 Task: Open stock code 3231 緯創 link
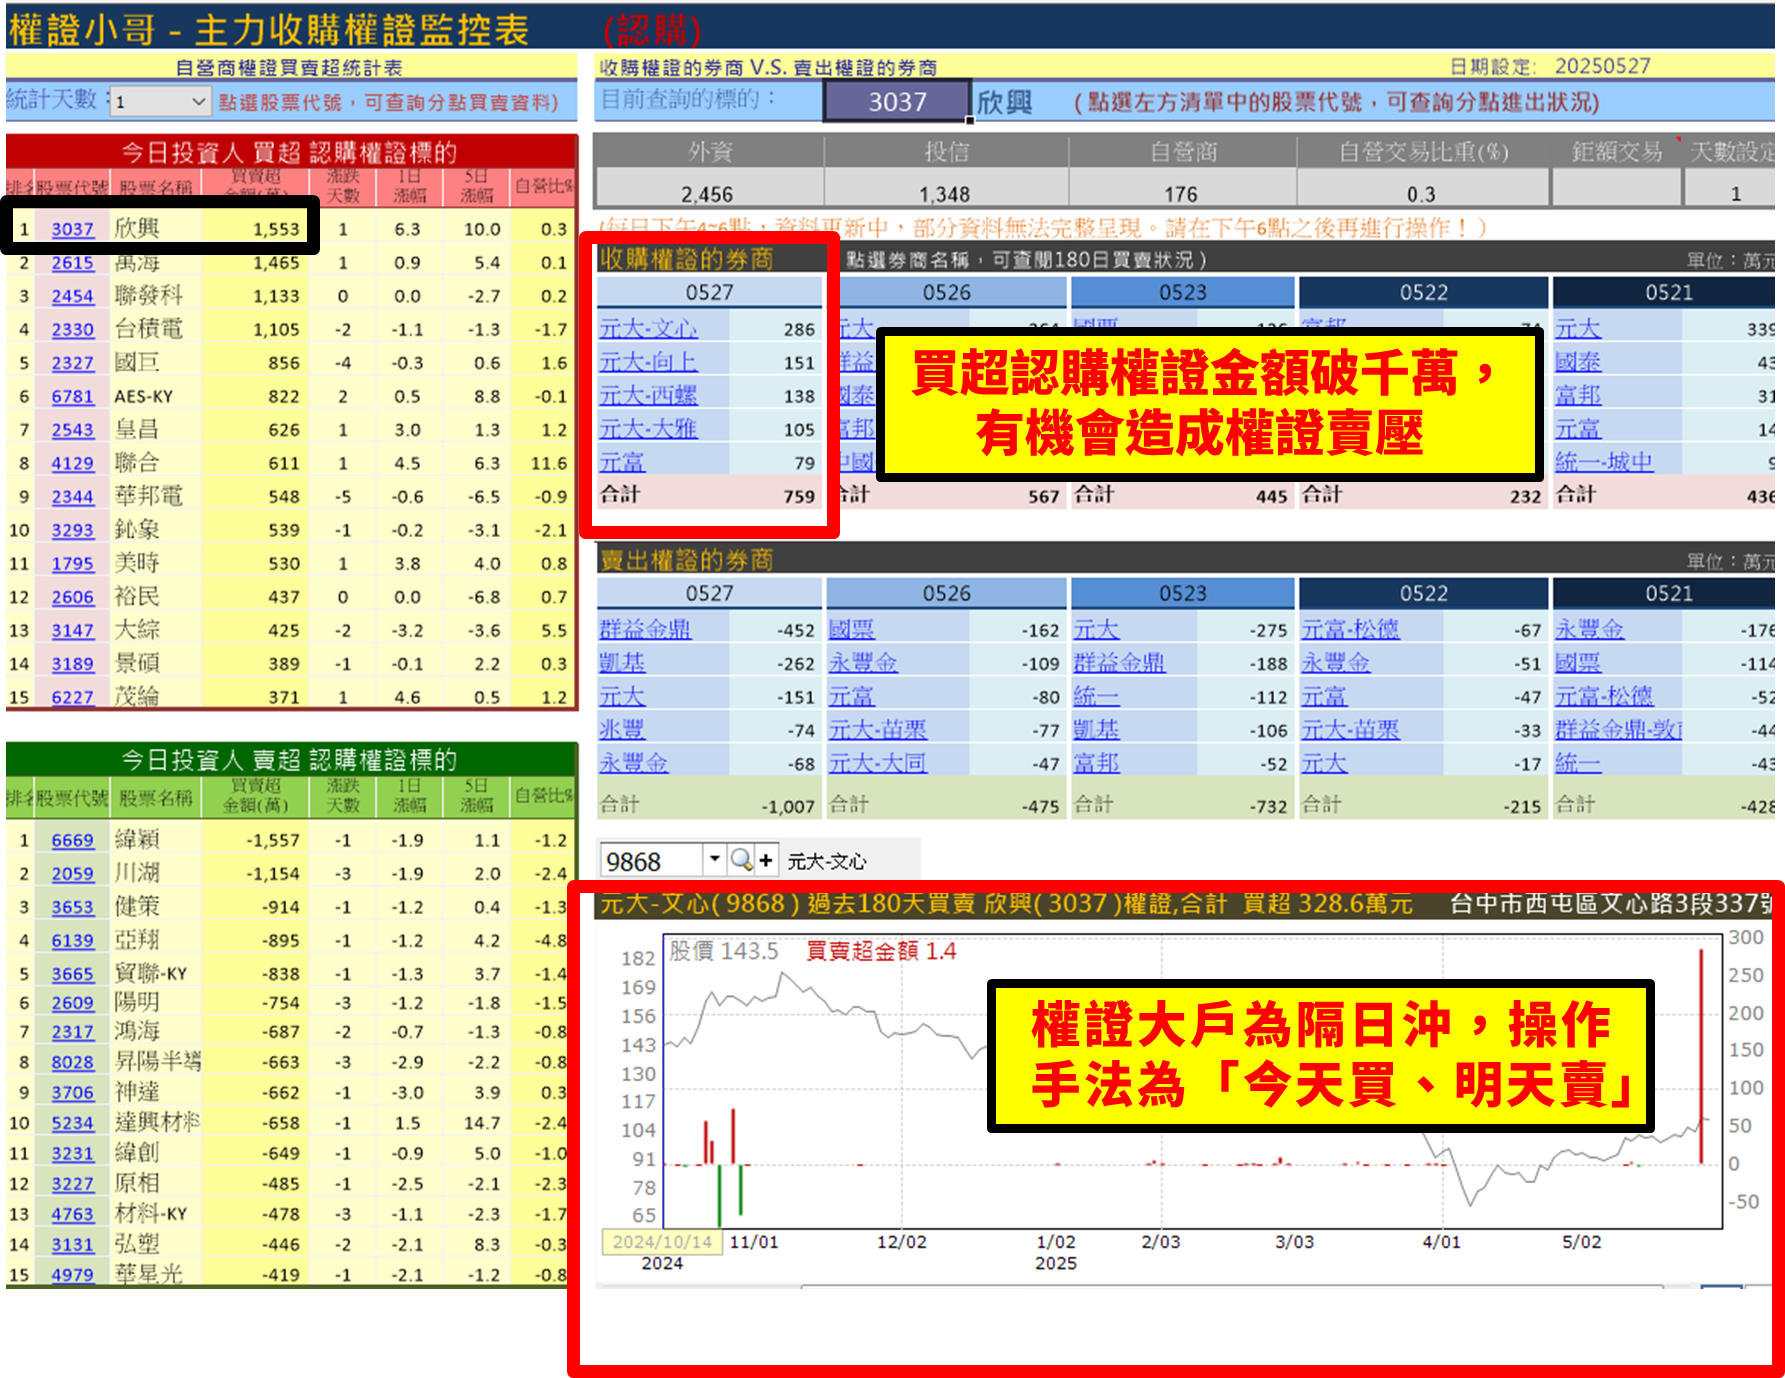click(73, 1153)
